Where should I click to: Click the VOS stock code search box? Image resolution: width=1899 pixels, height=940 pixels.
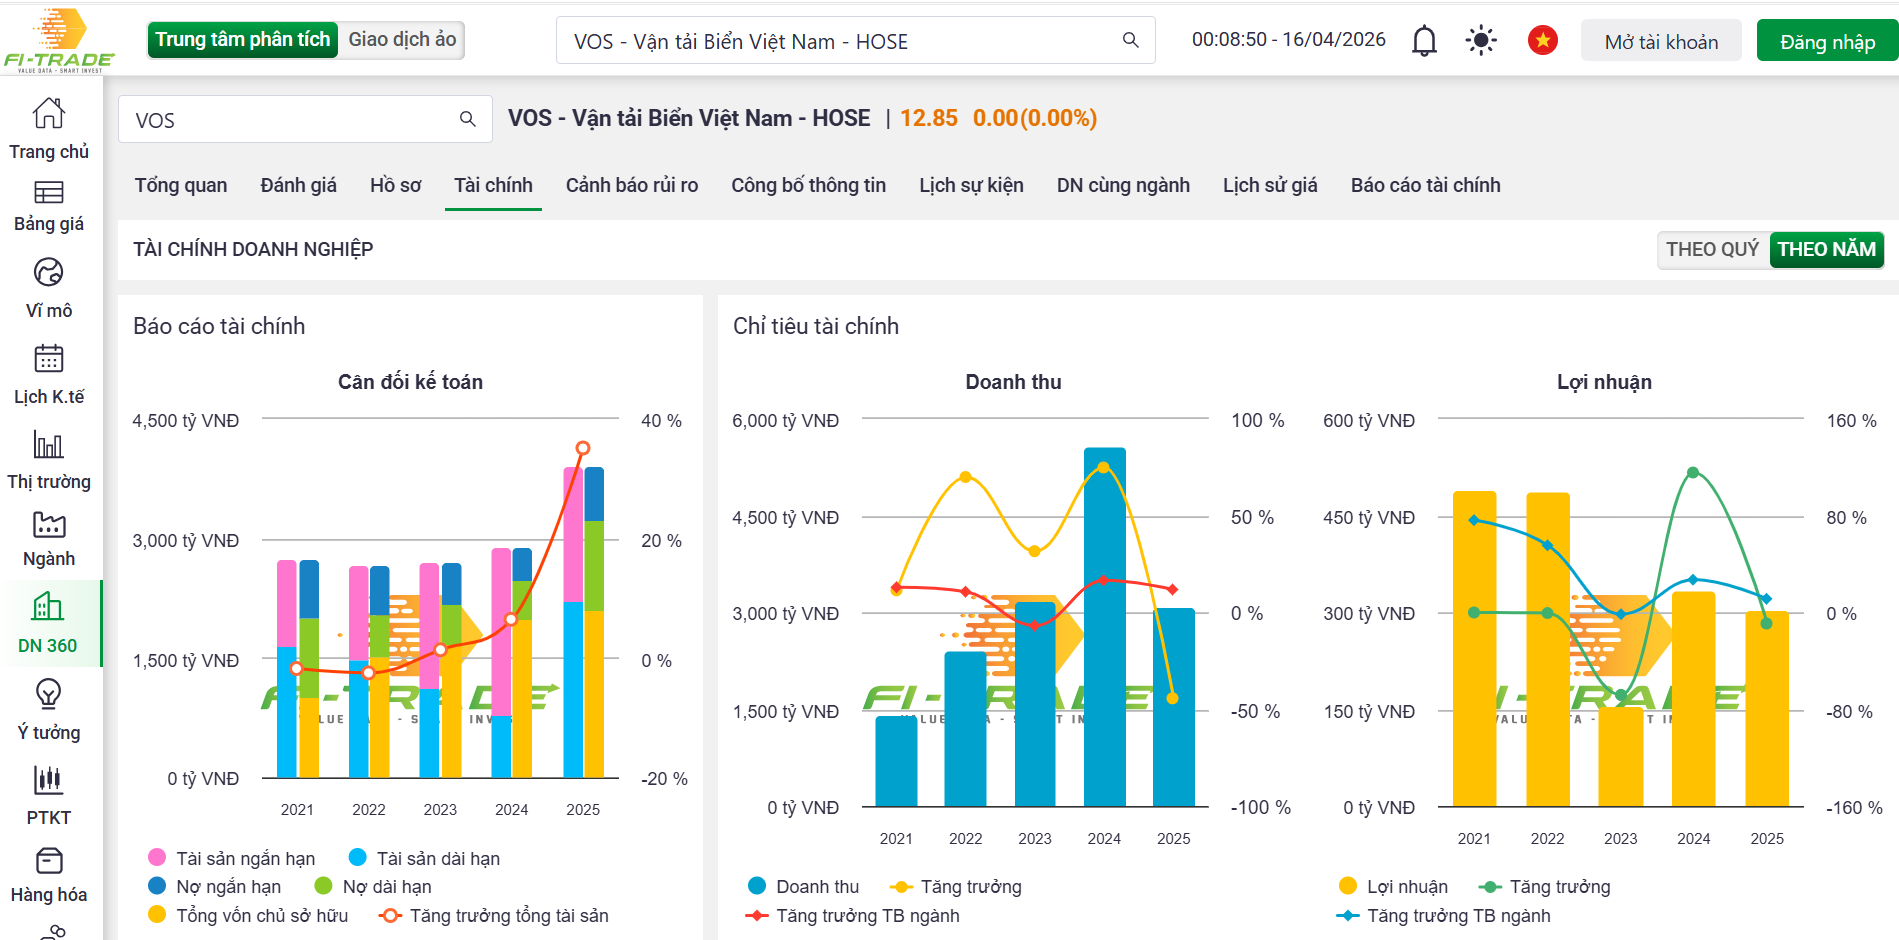pyautogui.click(x=290, y=120)
